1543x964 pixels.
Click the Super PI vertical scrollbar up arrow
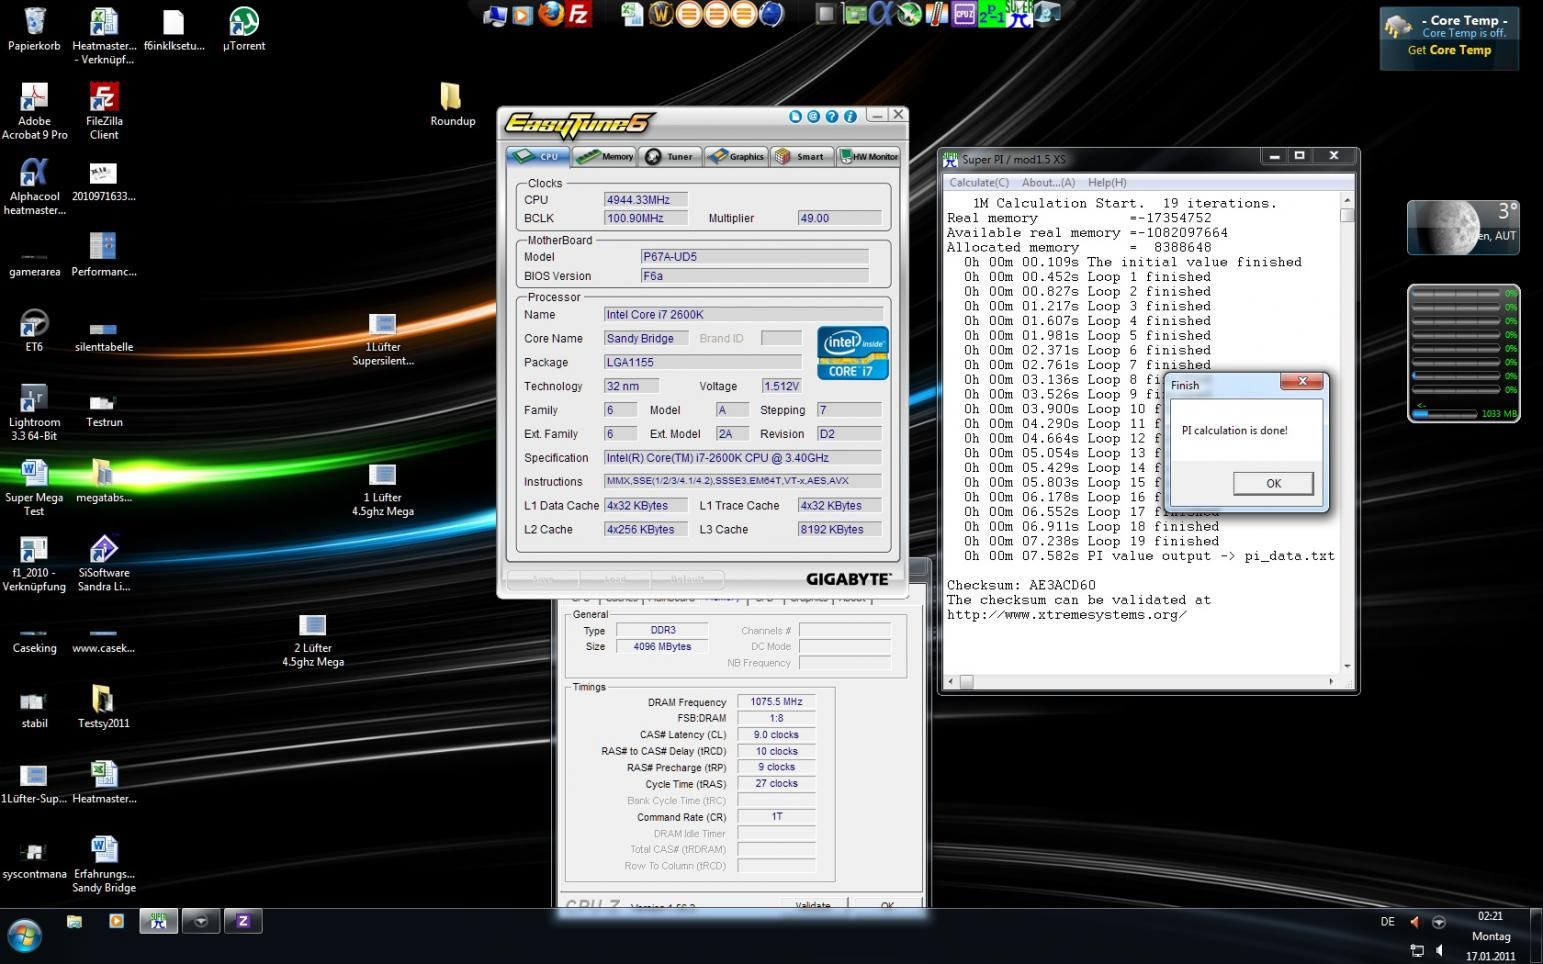point(1347,200)
